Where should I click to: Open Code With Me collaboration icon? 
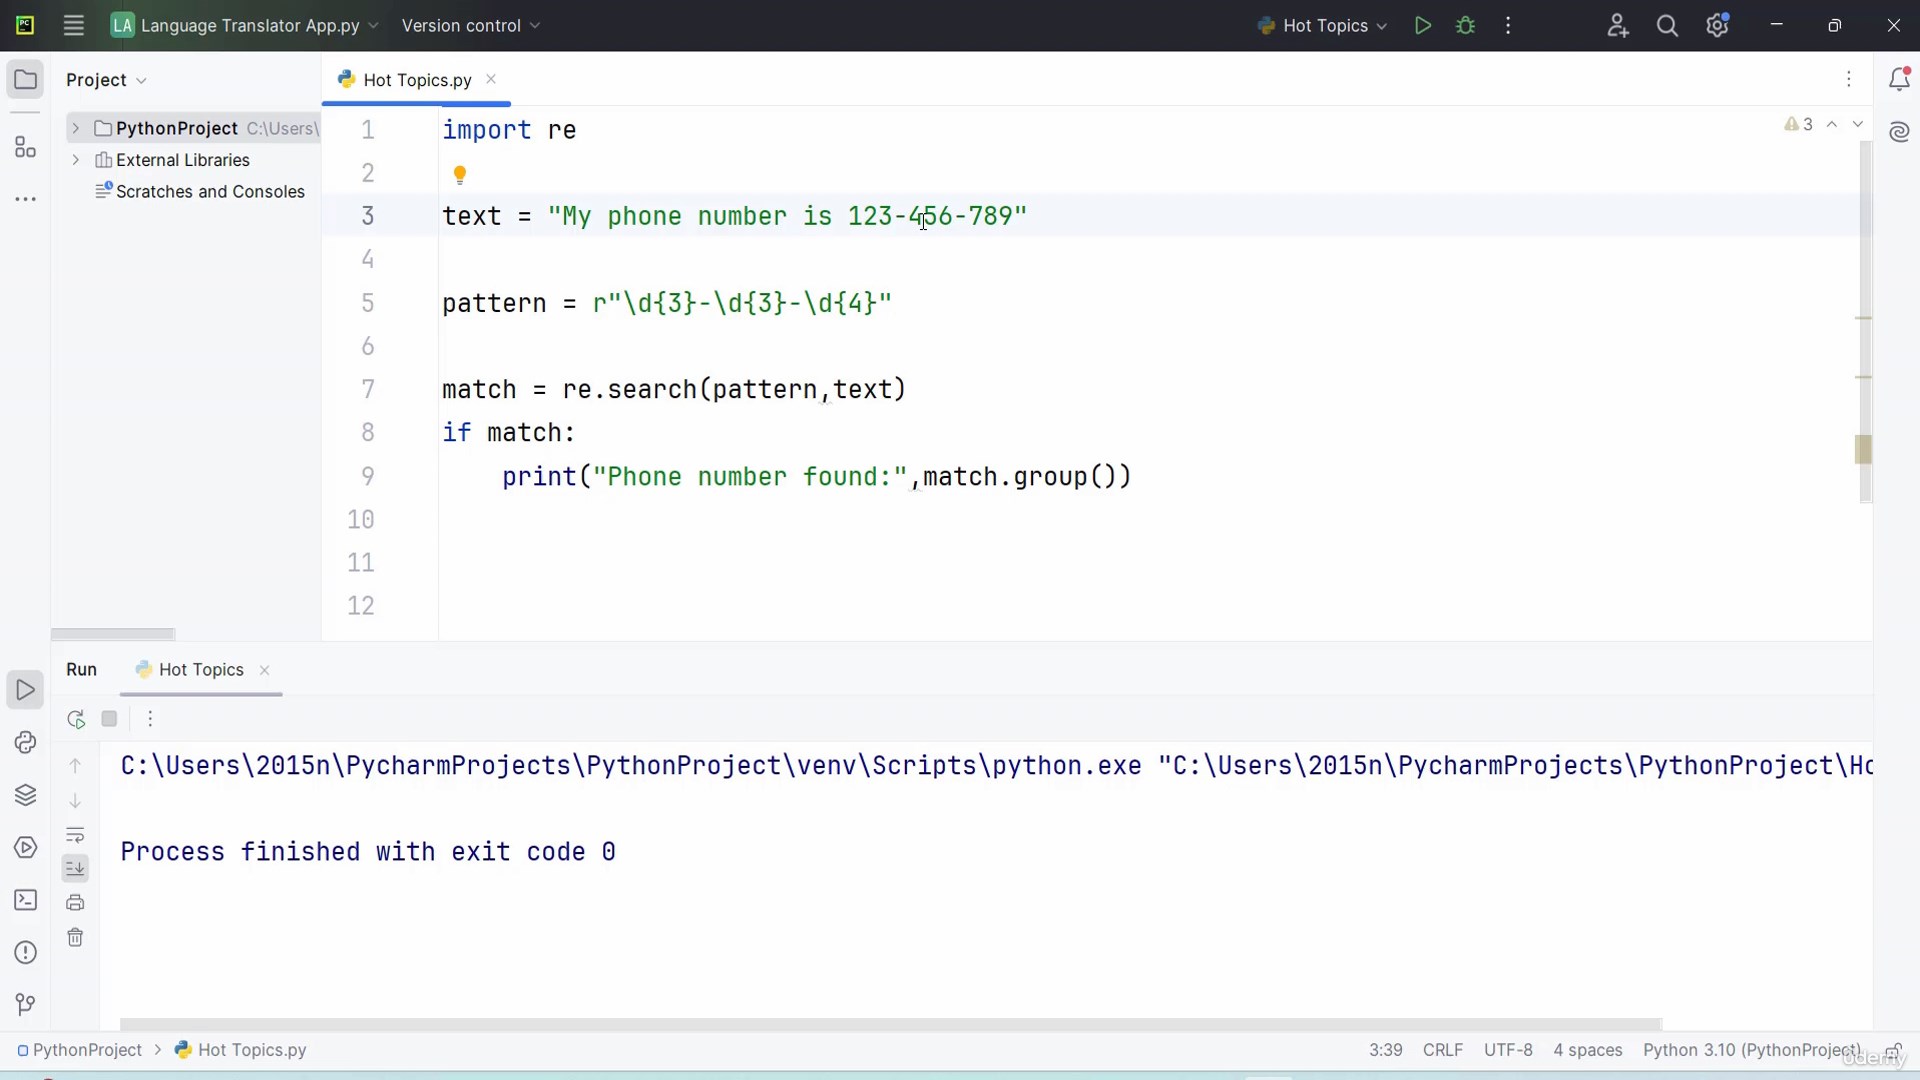(1618, 26)
